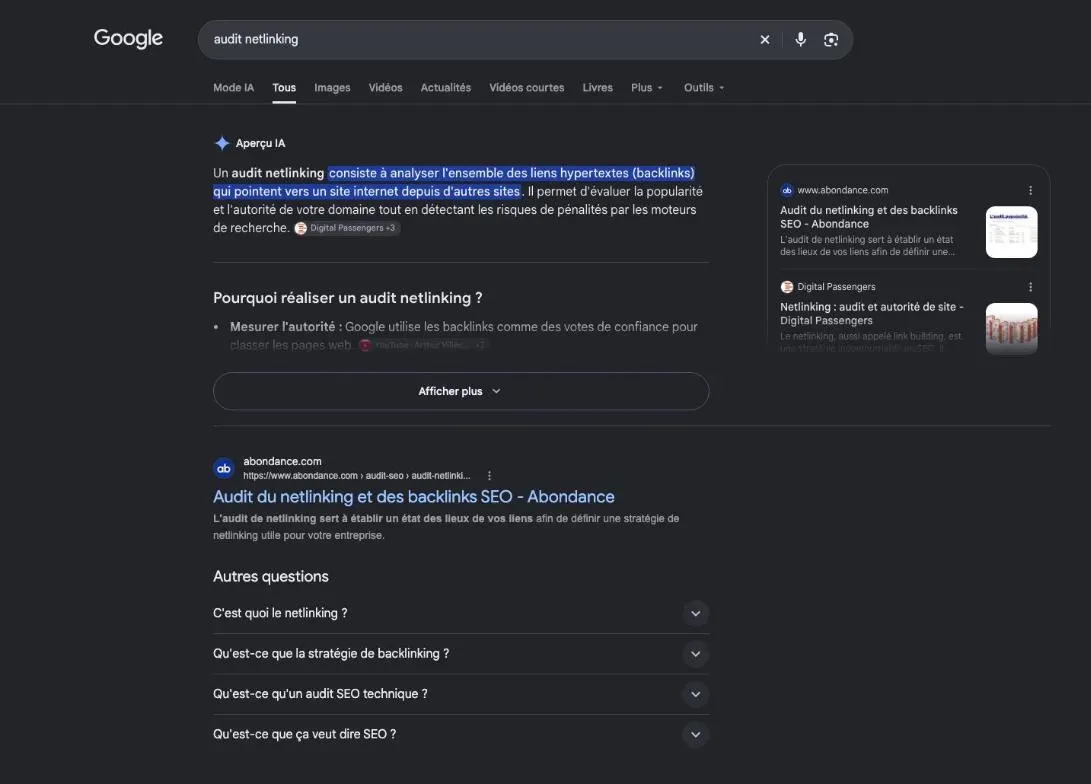Expand Qu'est-ce que ça veut dire SEO

click(461, 734)
